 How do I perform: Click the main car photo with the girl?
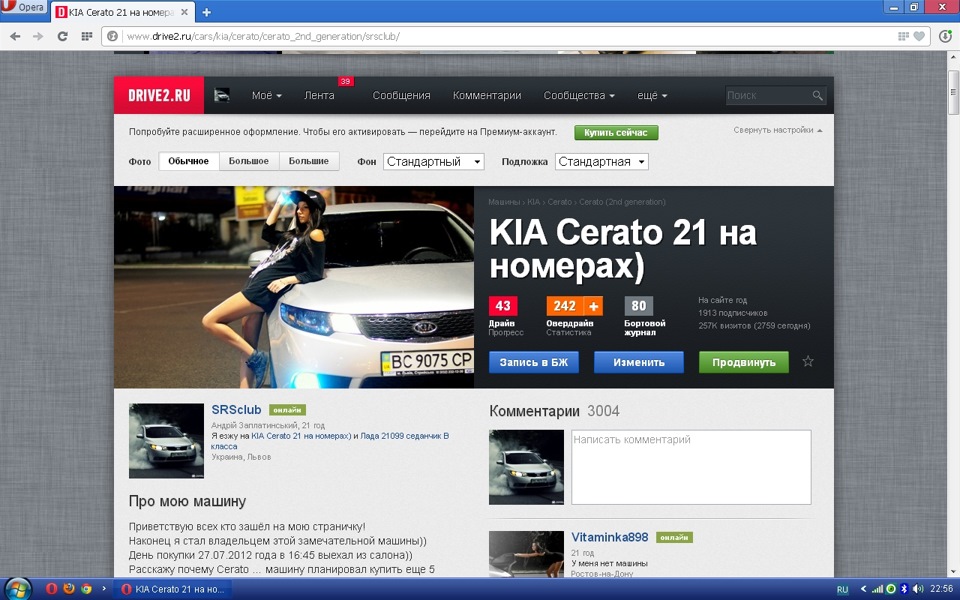pyautogui.click(x=294, y=287)
